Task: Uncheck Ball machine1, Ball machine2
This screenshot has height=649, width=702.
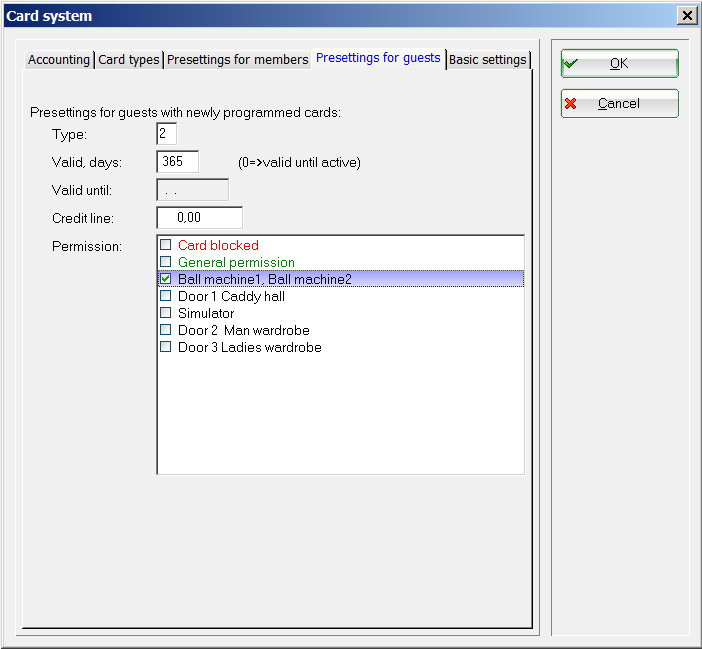Action: coord(166,278)
